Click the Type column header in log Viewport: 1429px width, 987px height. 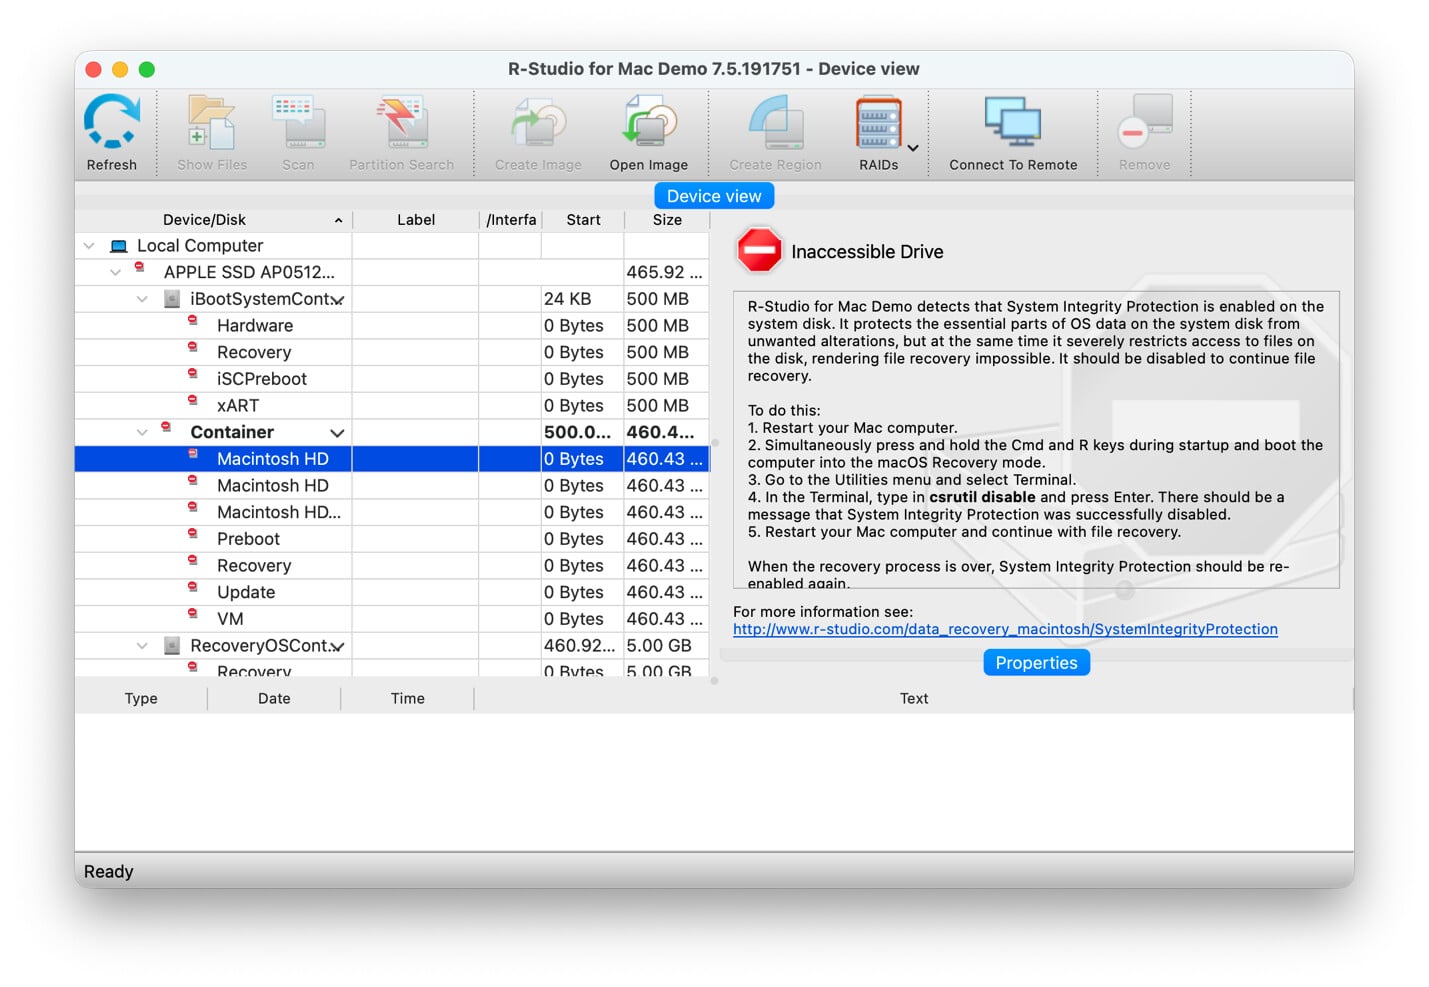coord(141,699)
